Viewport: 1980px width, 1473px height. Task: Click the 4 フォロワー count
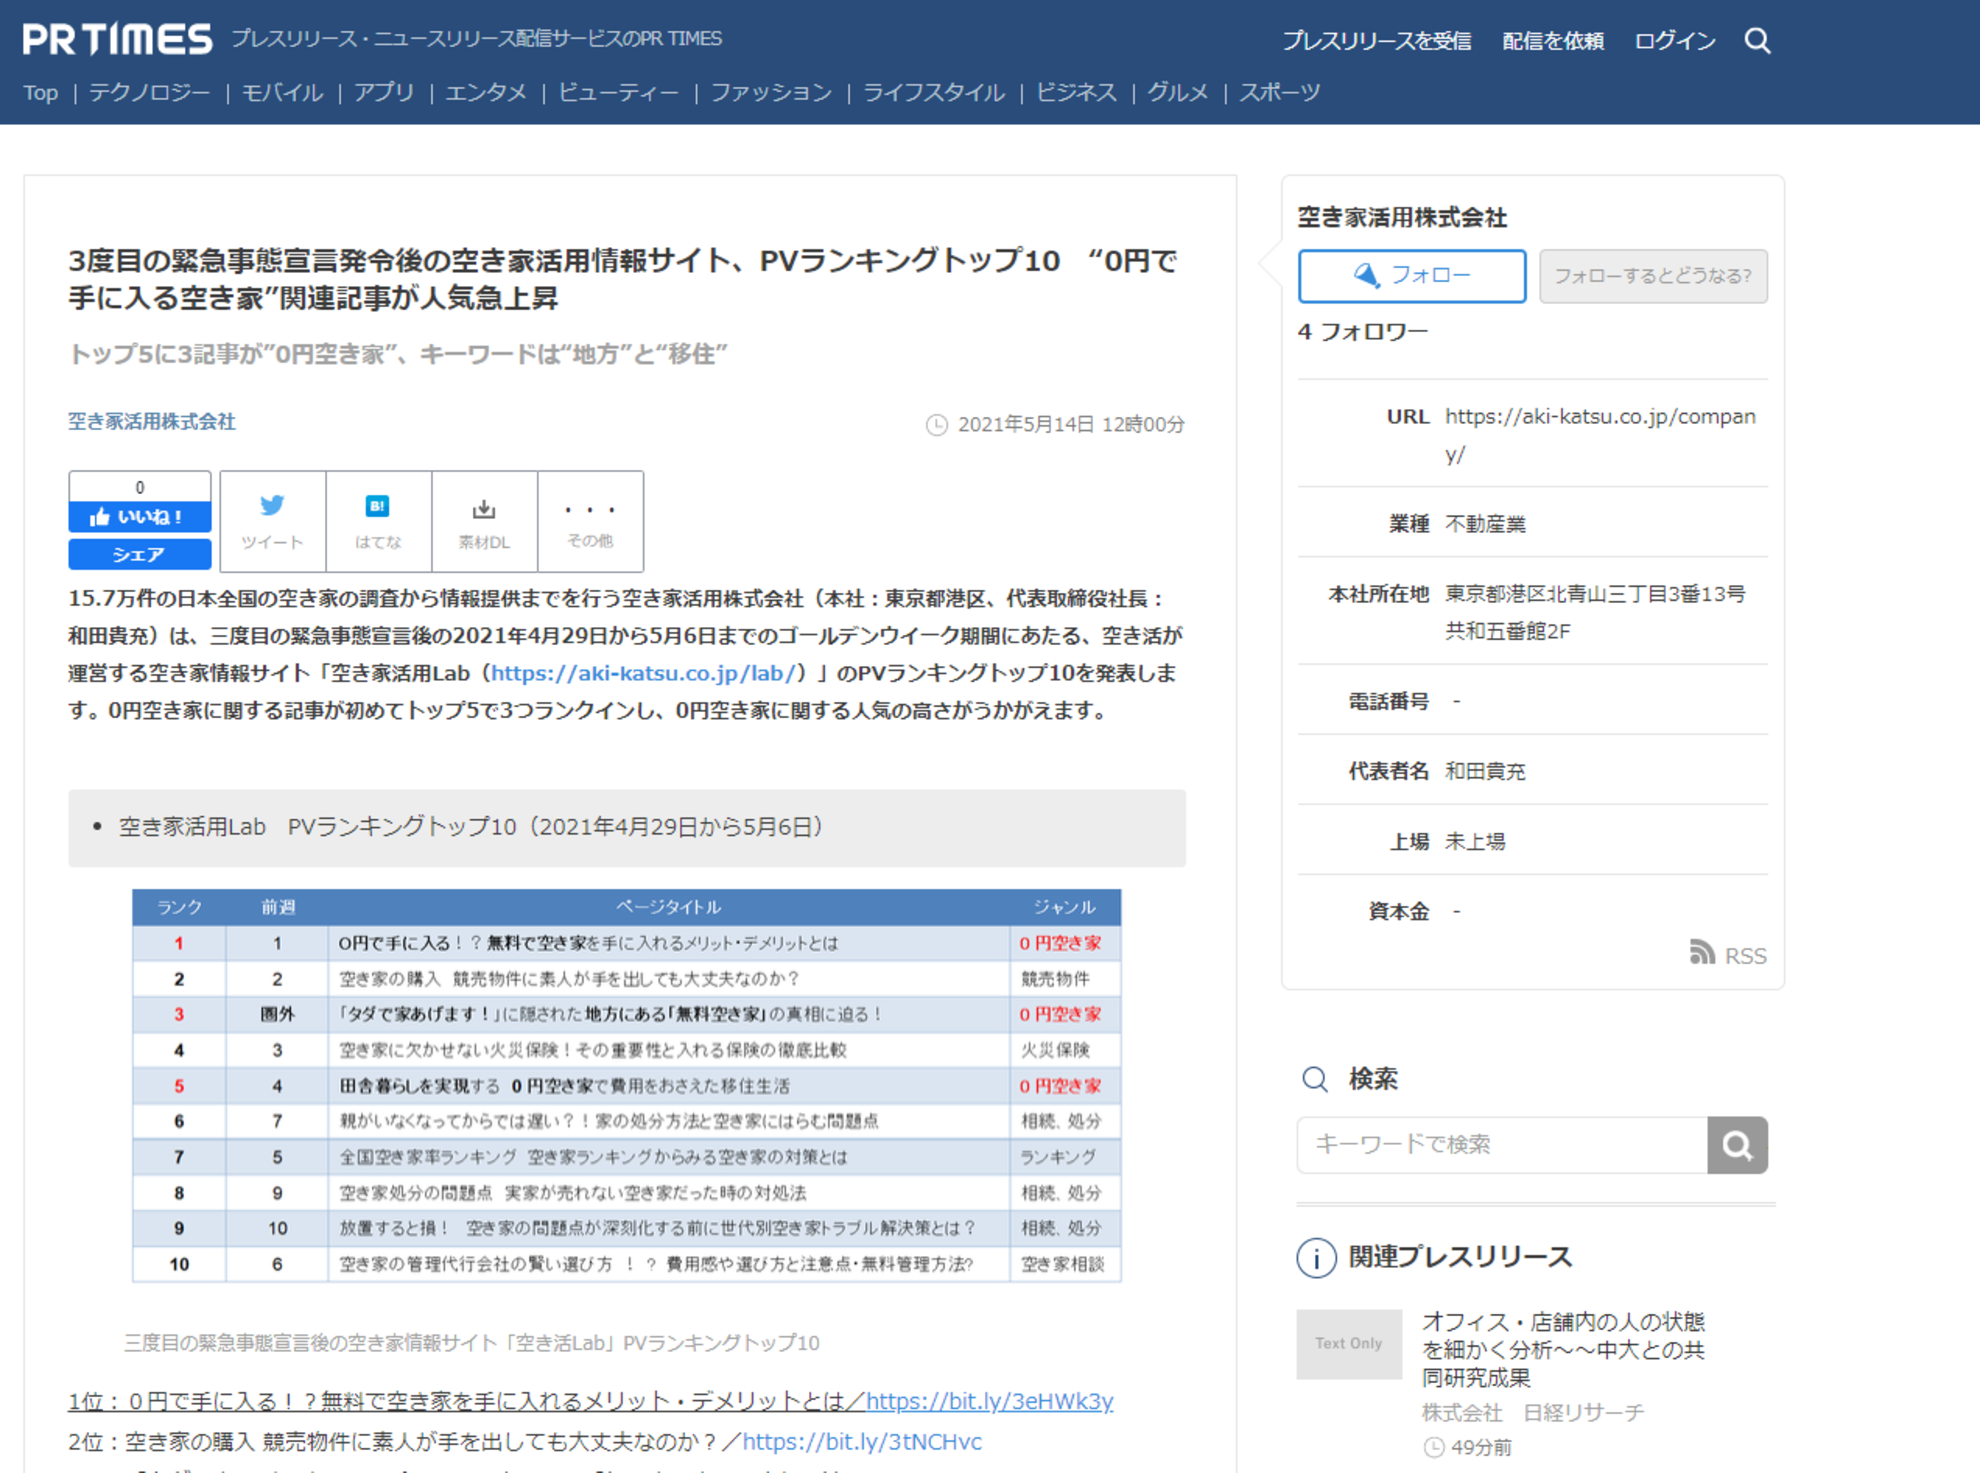tap(1362, 331)
